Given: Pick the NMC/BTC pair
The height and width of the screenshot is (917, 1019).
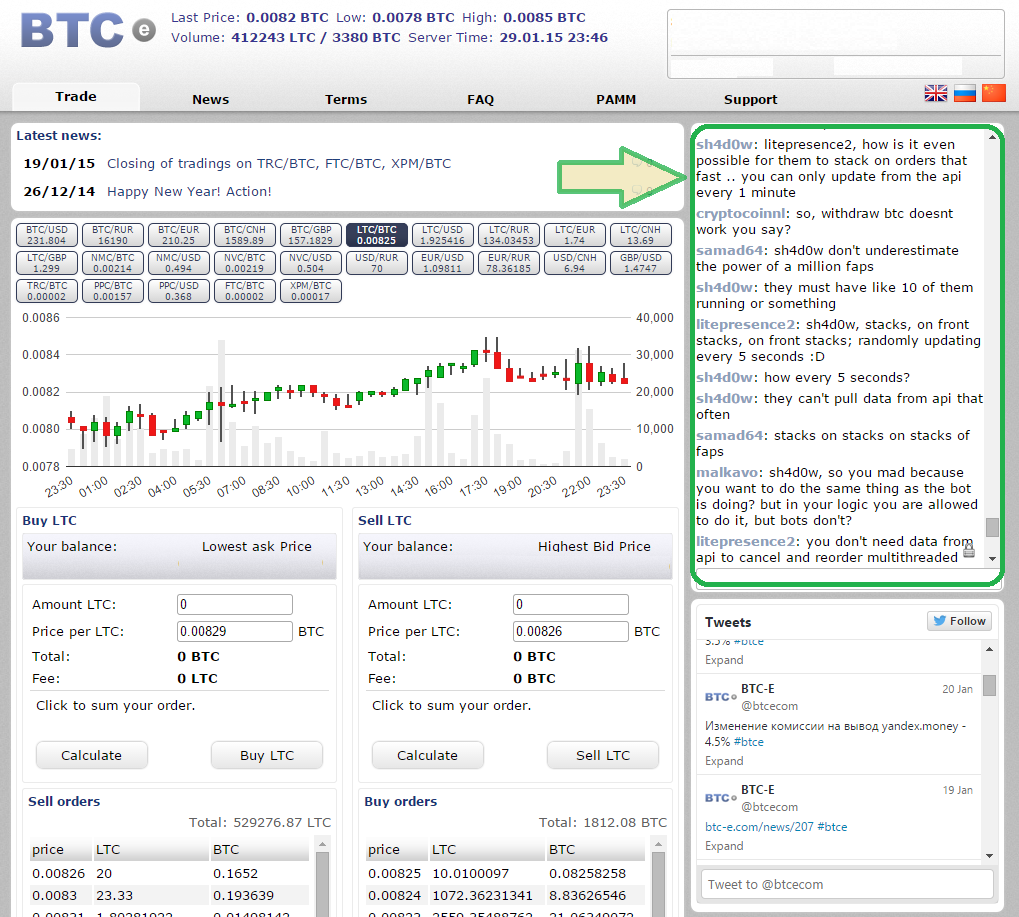Looking at the screenshot, I should (112, 263).
